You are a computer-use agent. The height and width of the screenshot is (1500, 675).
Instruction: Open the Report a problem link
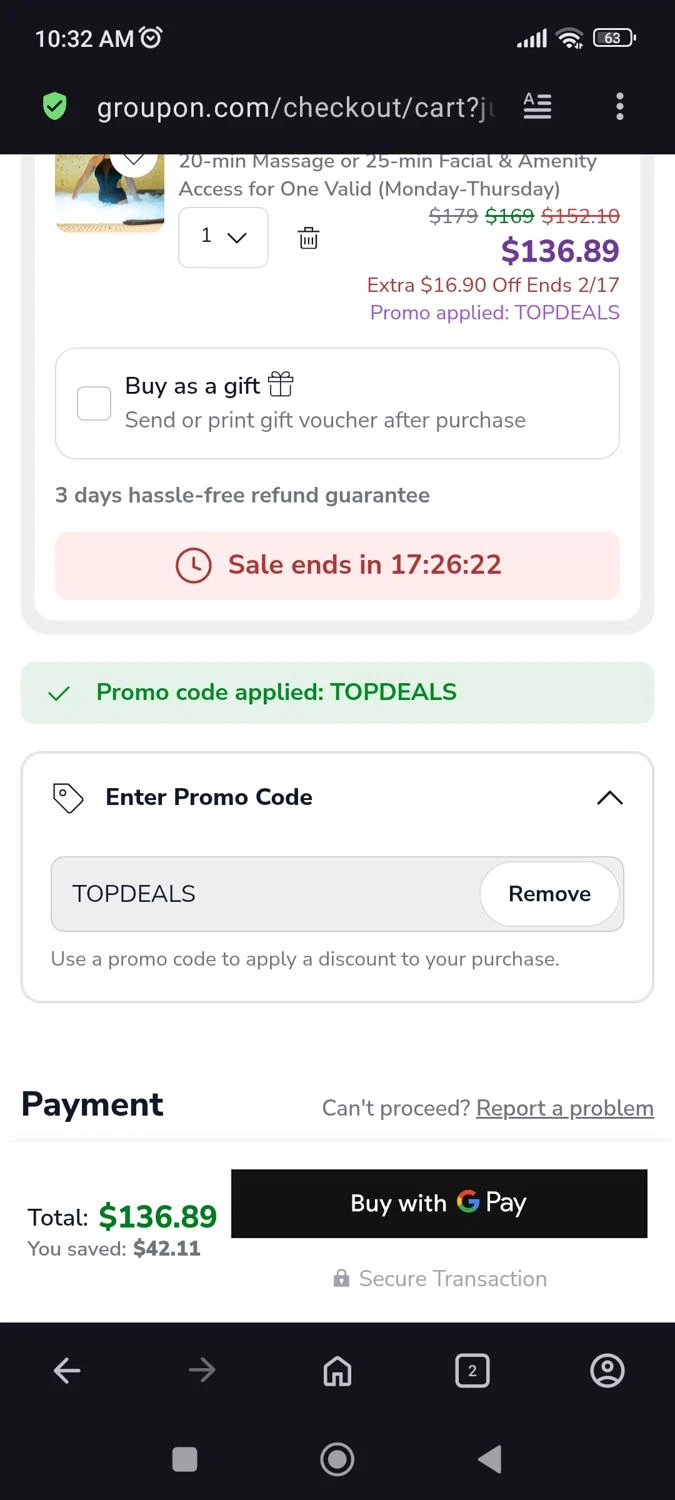564,1108
